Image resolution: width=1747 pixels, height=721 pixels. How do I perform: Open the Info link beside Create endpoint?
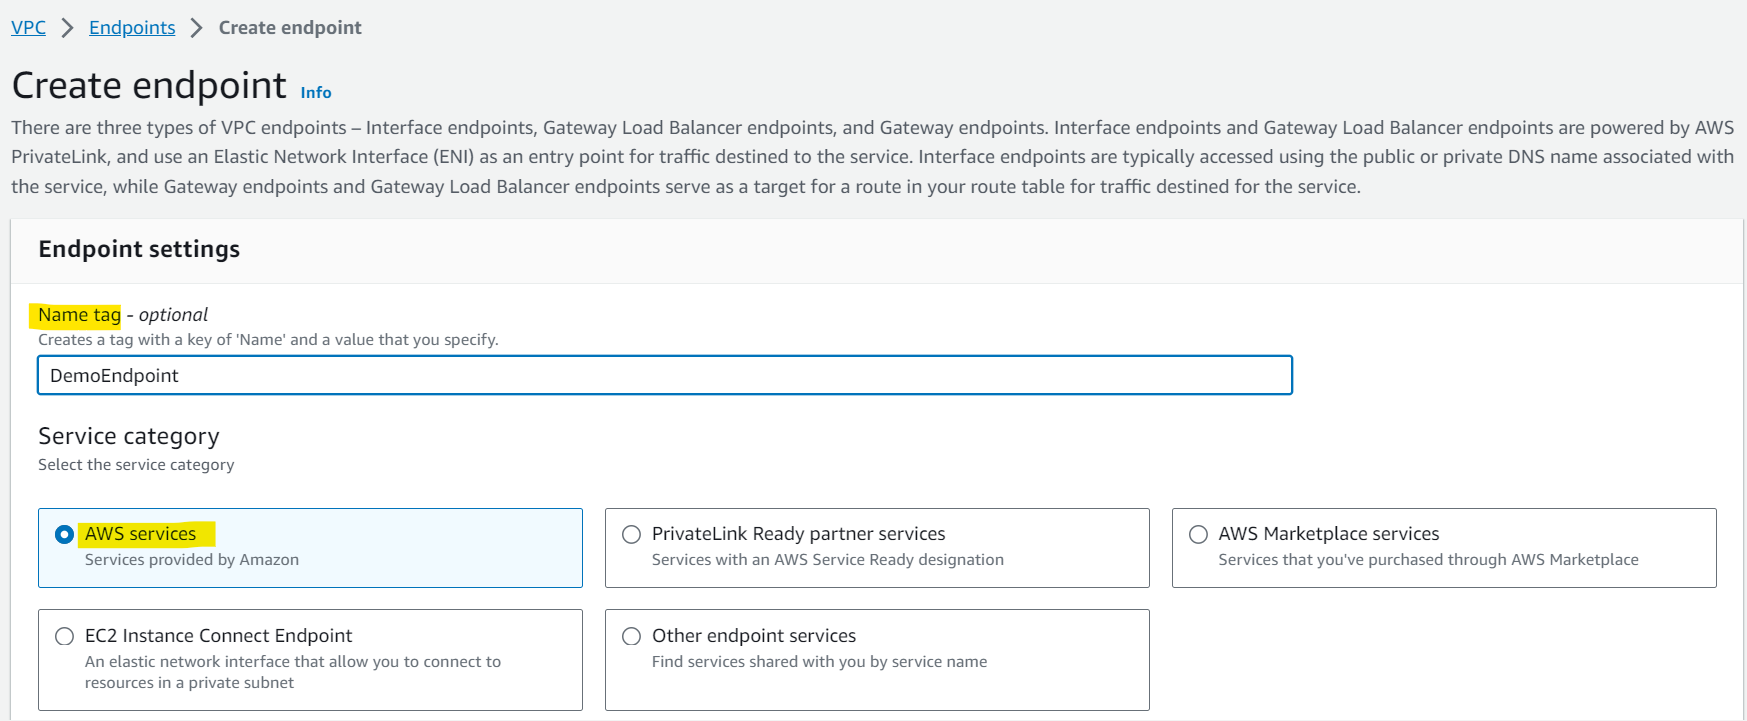point(316,92)
